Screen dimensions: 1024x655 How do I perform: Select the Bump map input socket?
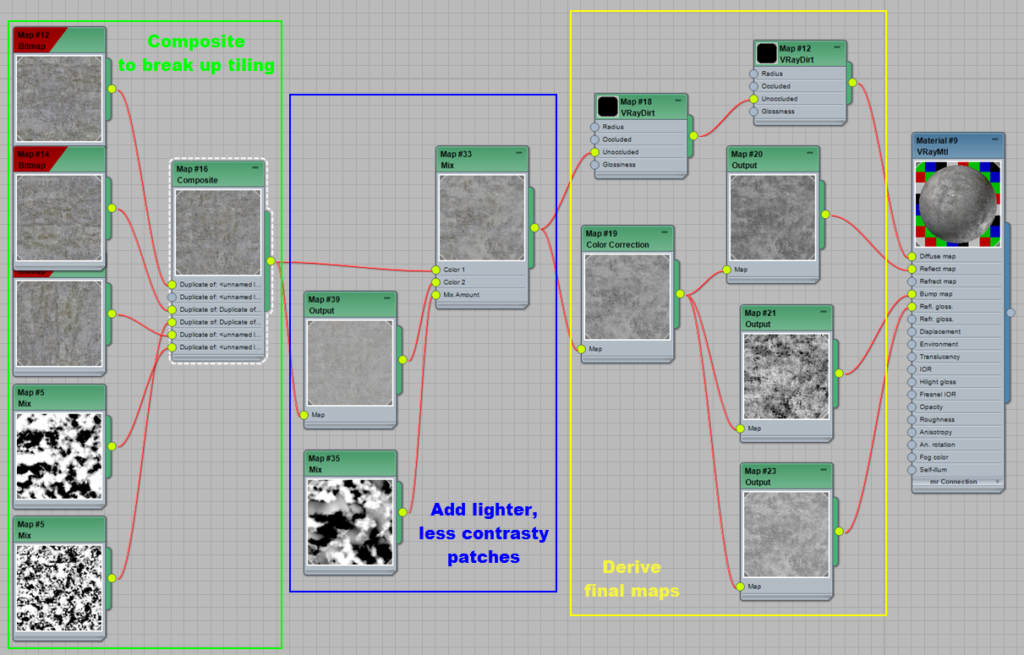pyautogui.click(x=912, y=294)
